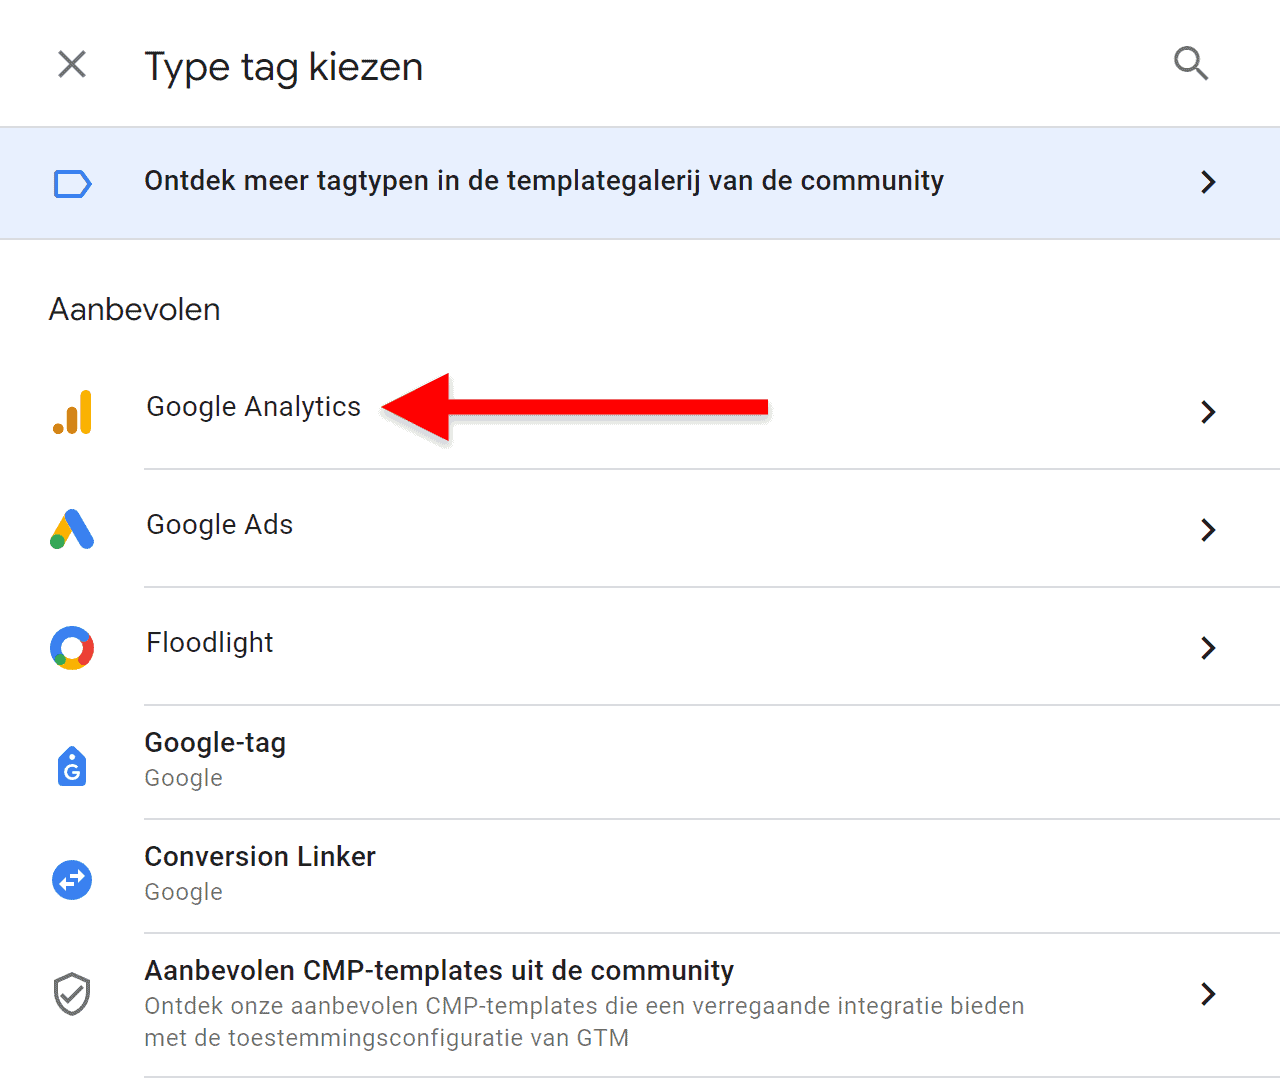Click the Google Analytics logo icon
1280x1078 pixels.
(x=70, y=411)
